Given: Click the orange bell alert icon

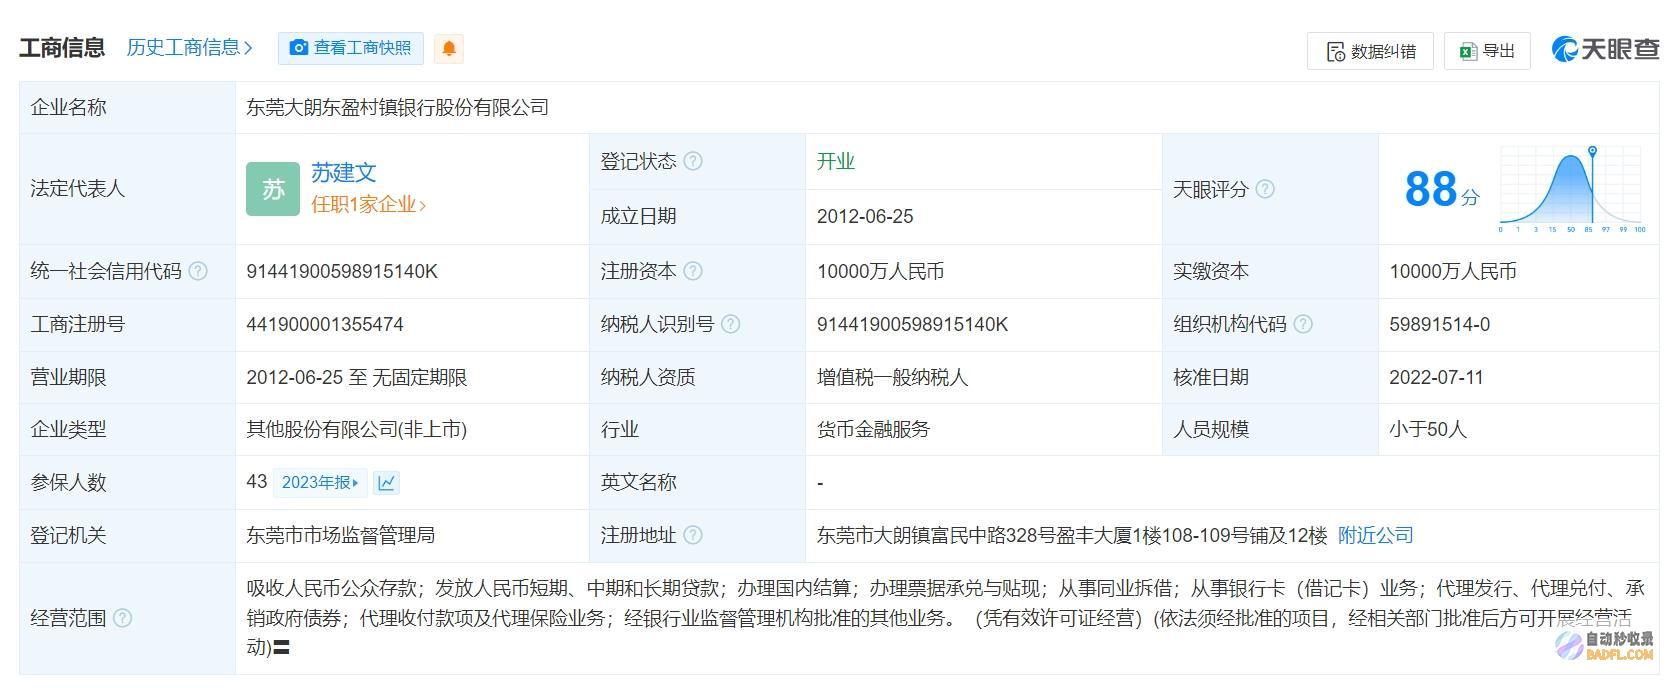Looking at the screenshot, I should 449,48.
